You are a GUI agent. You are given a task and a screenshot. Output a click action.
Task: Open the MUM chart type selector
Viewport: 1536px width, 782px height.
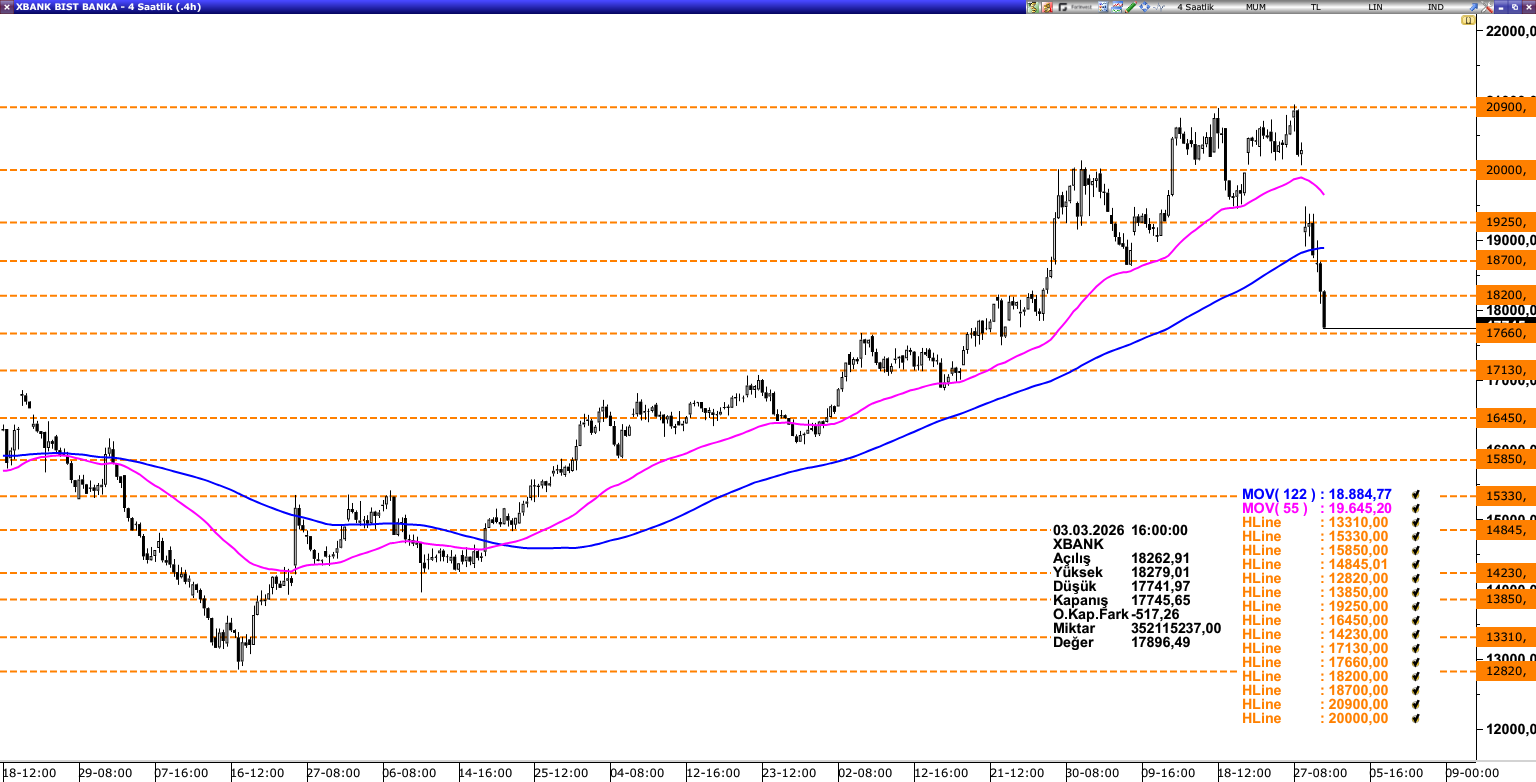click(x=1255, y=7)
